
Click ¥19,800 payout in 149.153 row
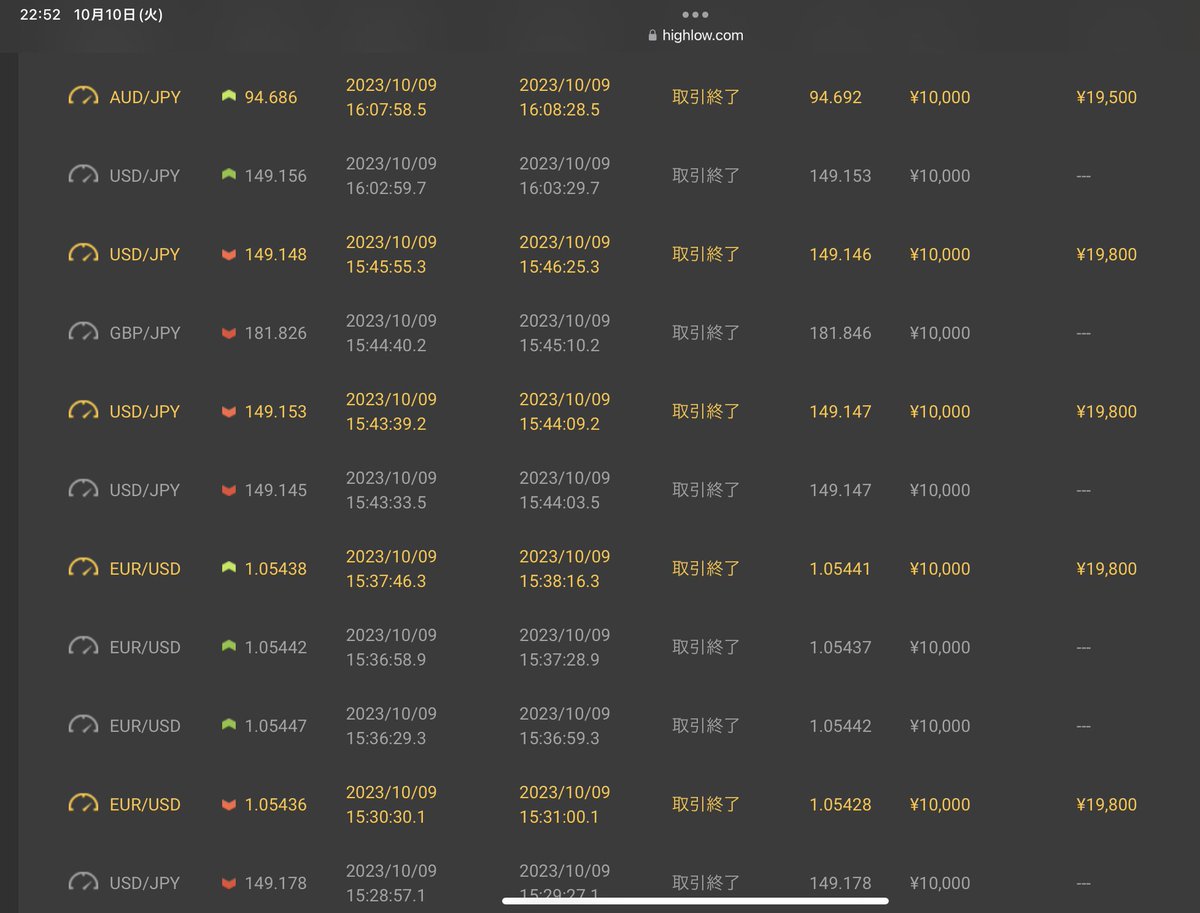click(1106, 411)
